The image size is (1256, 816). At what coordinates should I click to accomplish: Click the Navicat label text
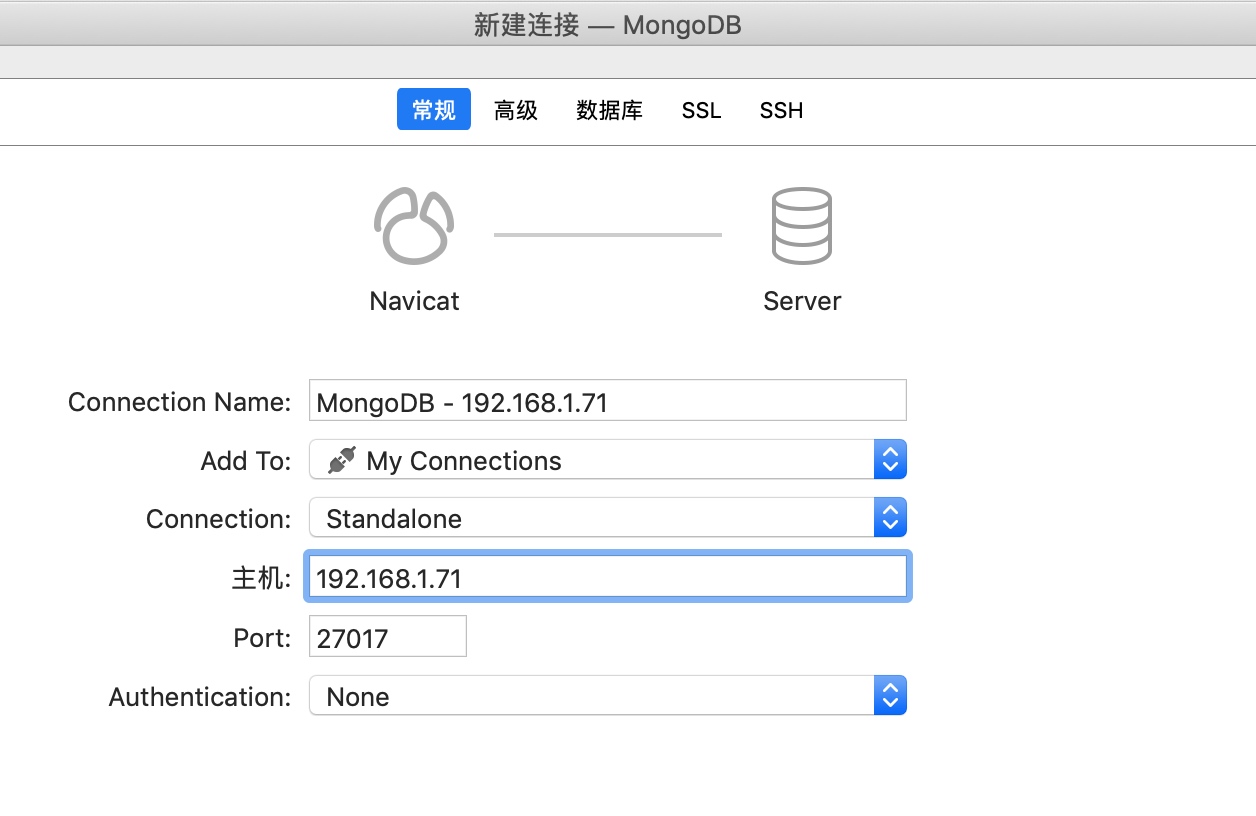414,301
